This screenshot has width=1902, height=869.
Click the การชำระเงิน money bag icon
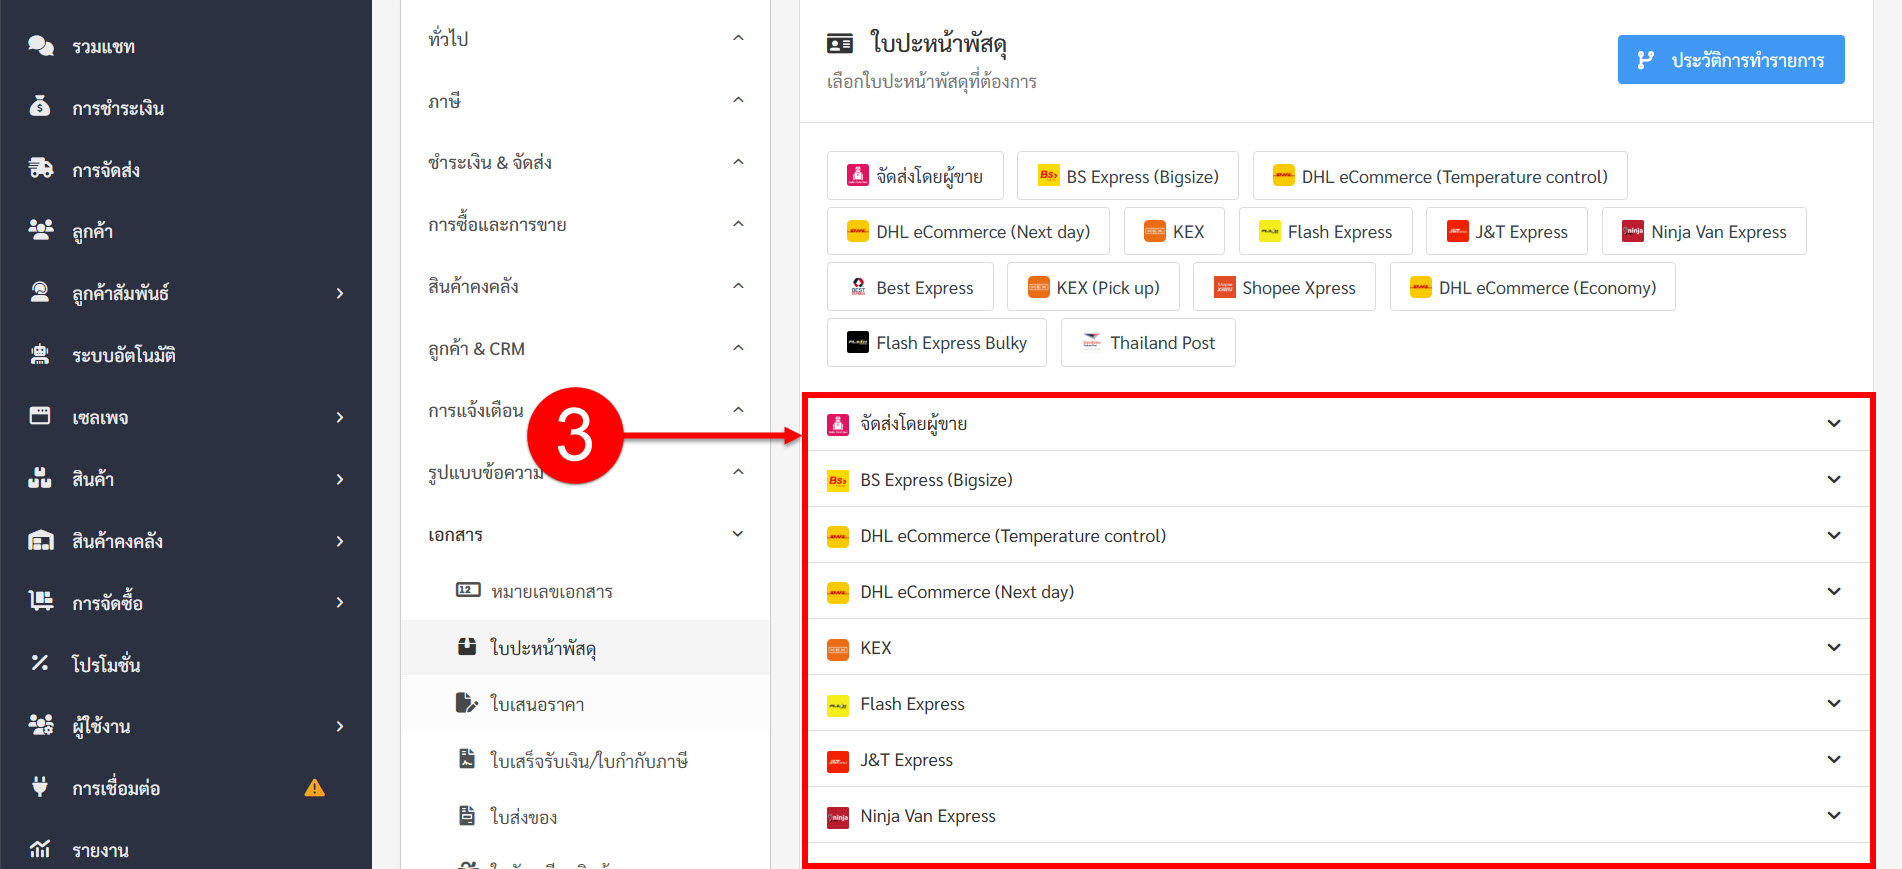pos(40,107)
